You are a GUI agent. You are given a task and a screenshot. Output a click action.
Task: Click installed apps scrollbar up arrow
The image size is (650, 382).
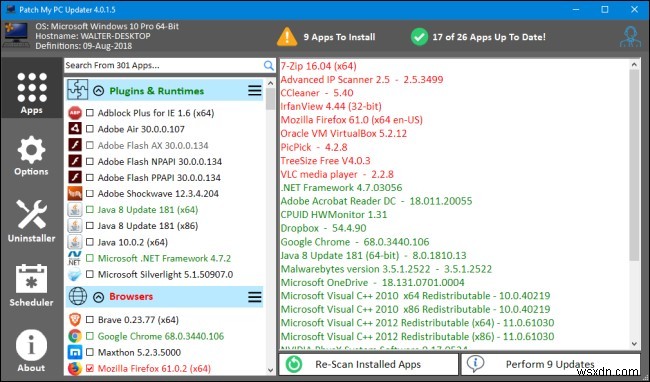634,64
